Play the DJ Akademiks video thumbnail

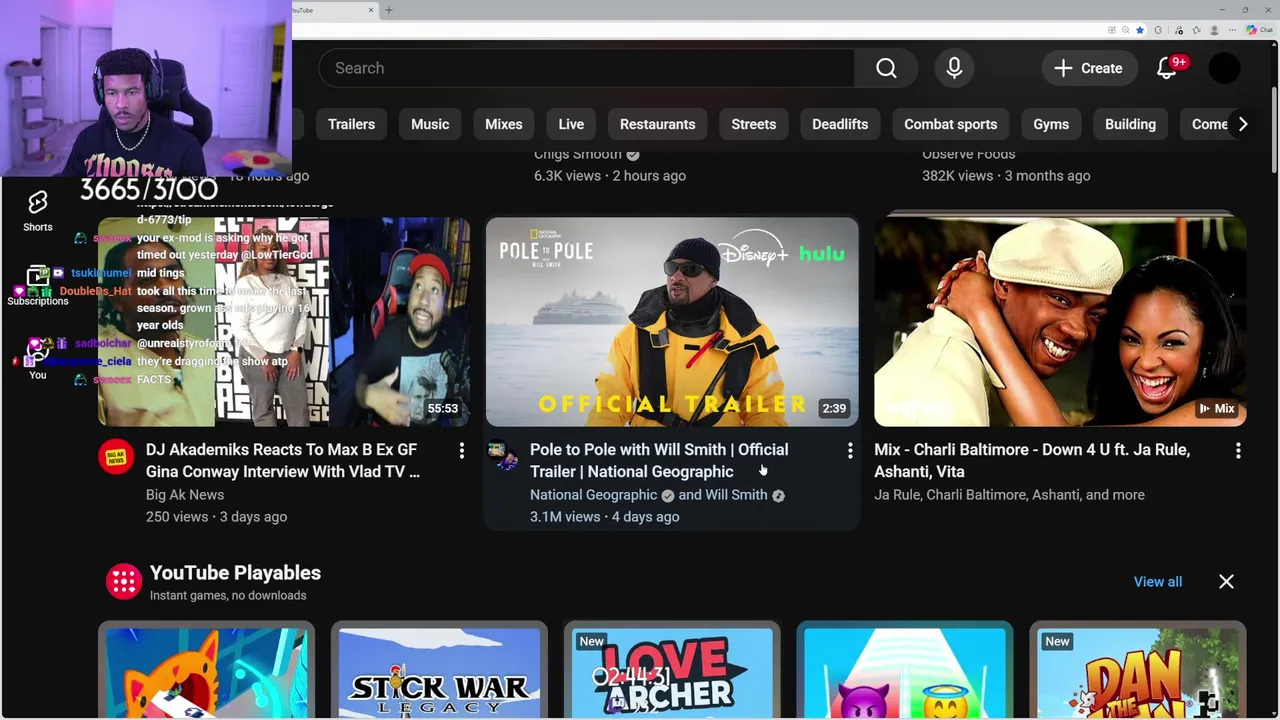click(284, 322)
